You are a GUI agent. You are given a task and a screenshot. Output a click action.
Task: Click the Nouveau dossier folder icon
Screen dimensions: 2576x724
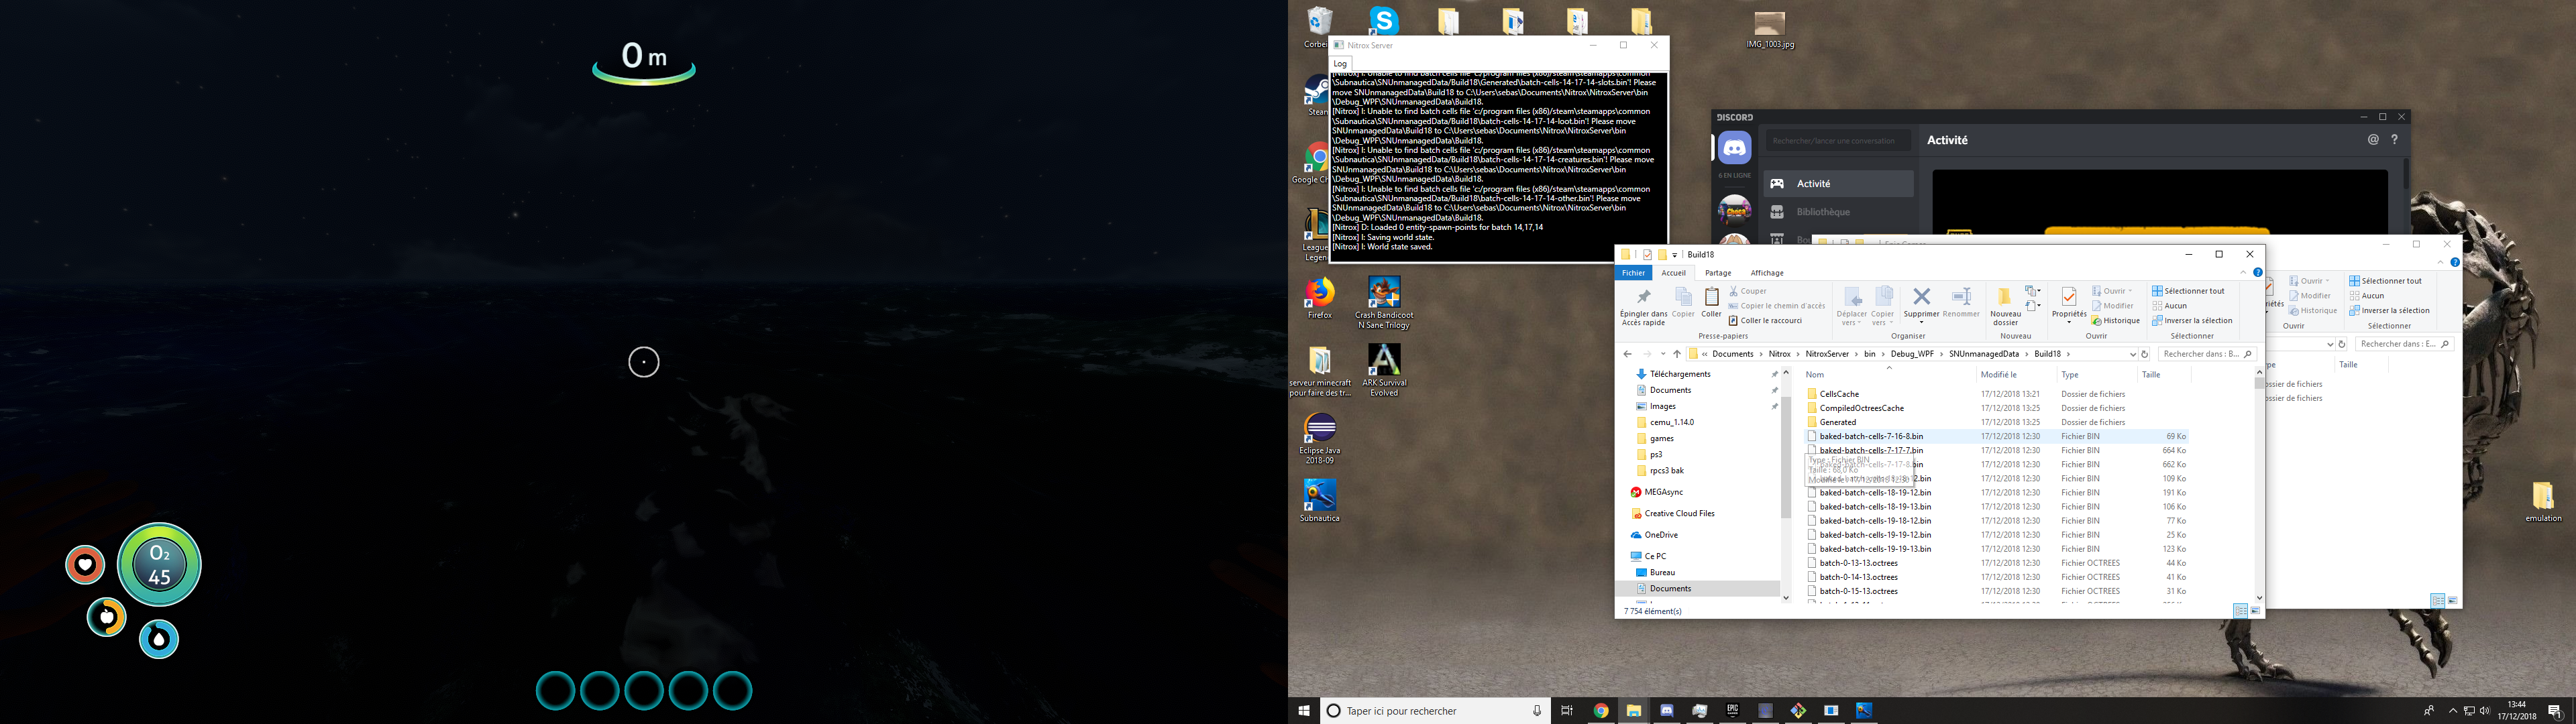tap(2004, 297)
